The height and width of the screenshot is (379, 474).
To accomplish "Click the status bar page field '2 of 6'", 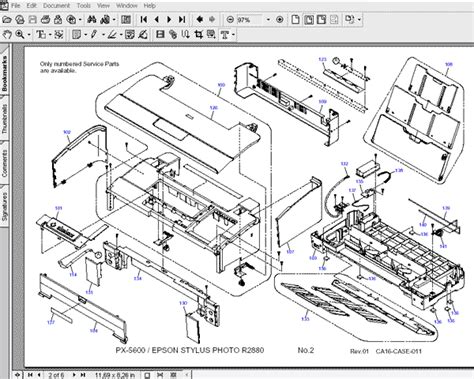I will (x=56, y=375).
